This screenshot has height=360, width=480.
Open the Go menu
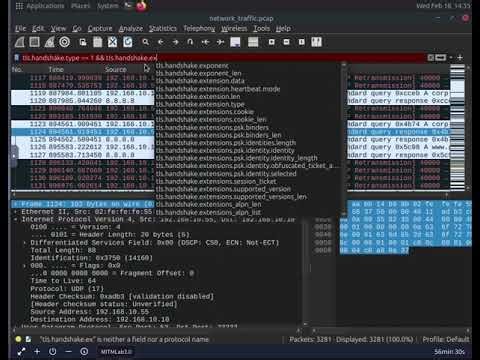pyautogui.click(x=77, y=29)
